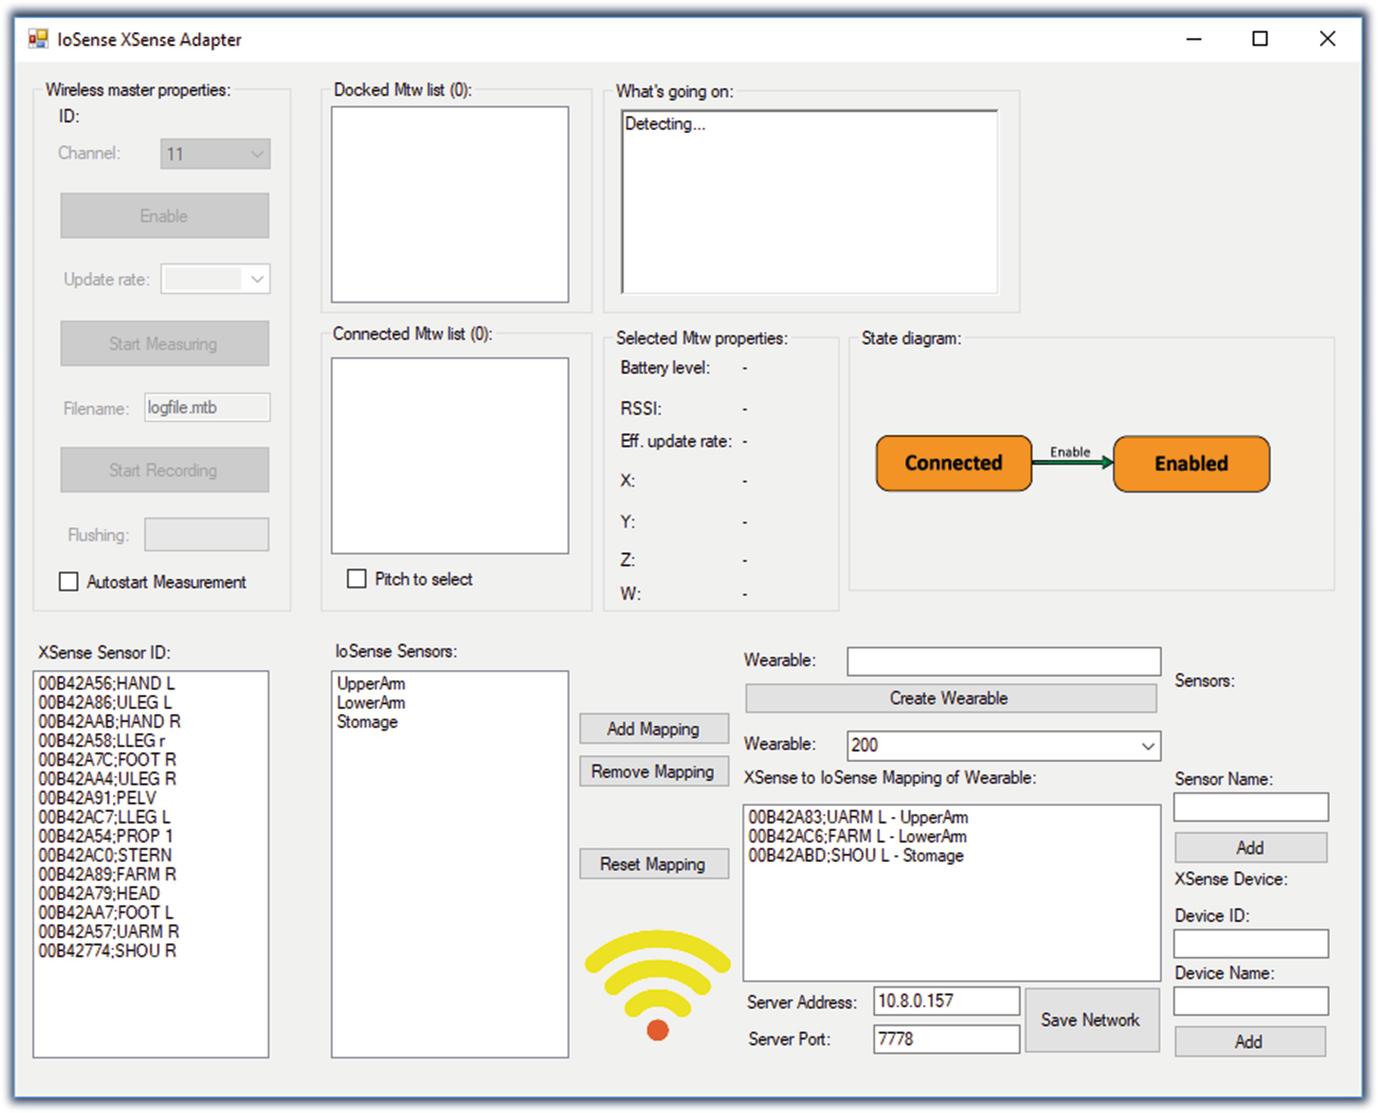The image size is (1378, 1113).
Task: Click the empty Connected Mtw list box
Action: click(x=450, y=456)
